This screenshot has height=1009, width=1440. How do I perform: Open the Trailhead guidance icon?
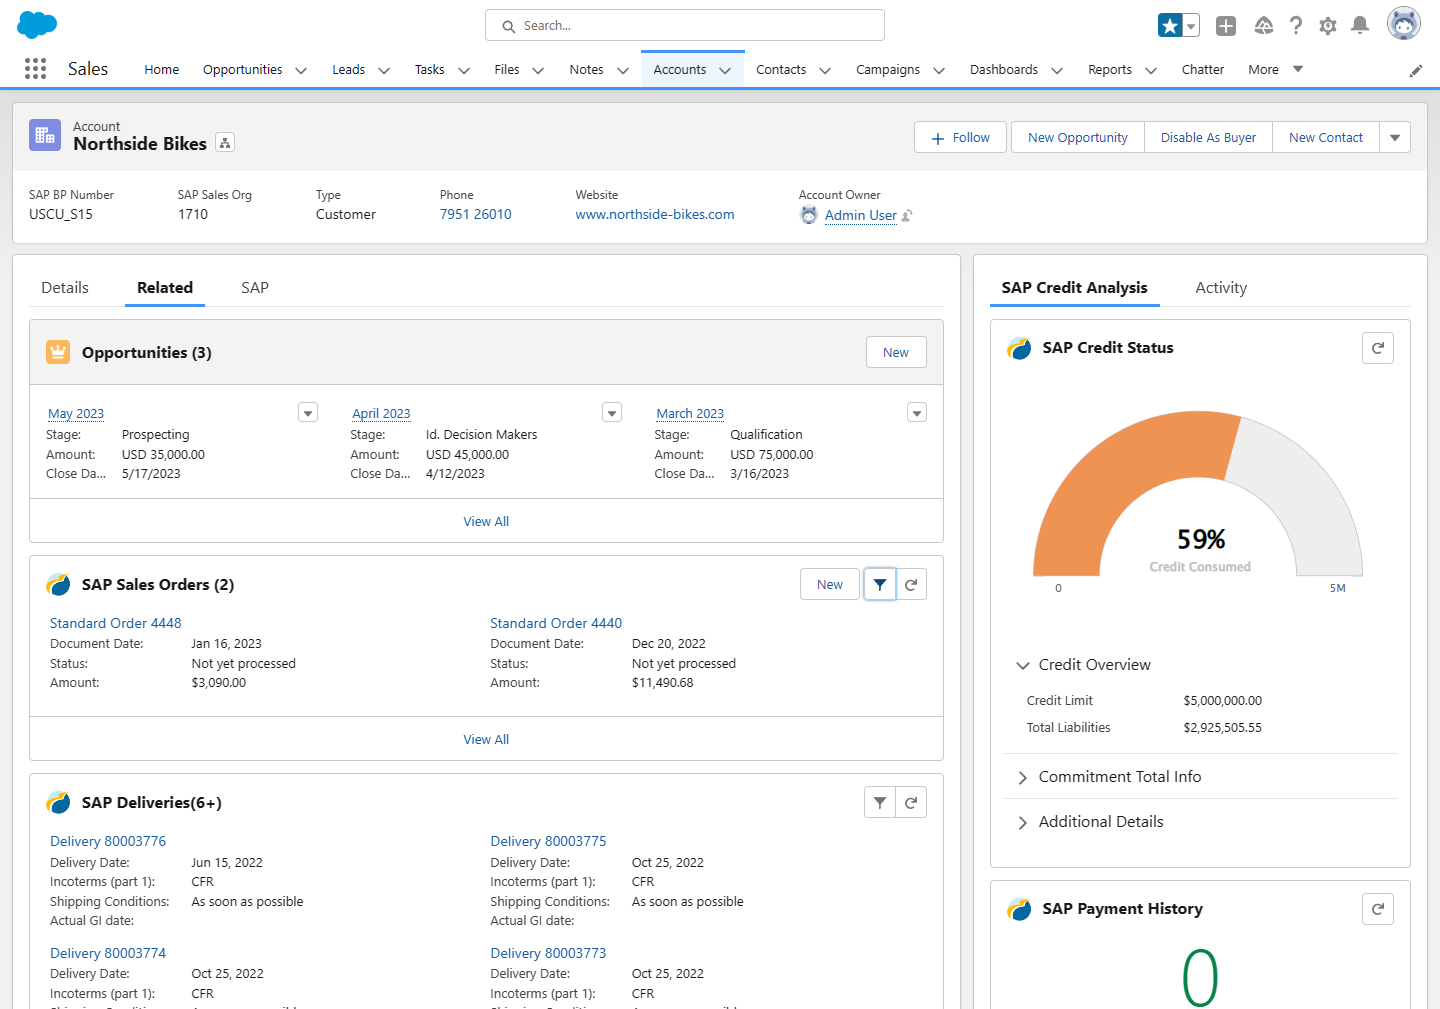pos(1264,26)
